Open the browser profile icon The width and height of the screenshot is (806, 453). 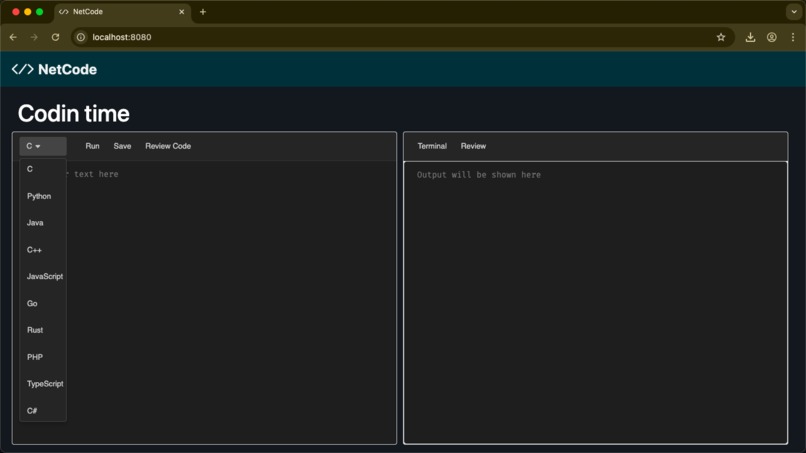click(x=772, y=37)
